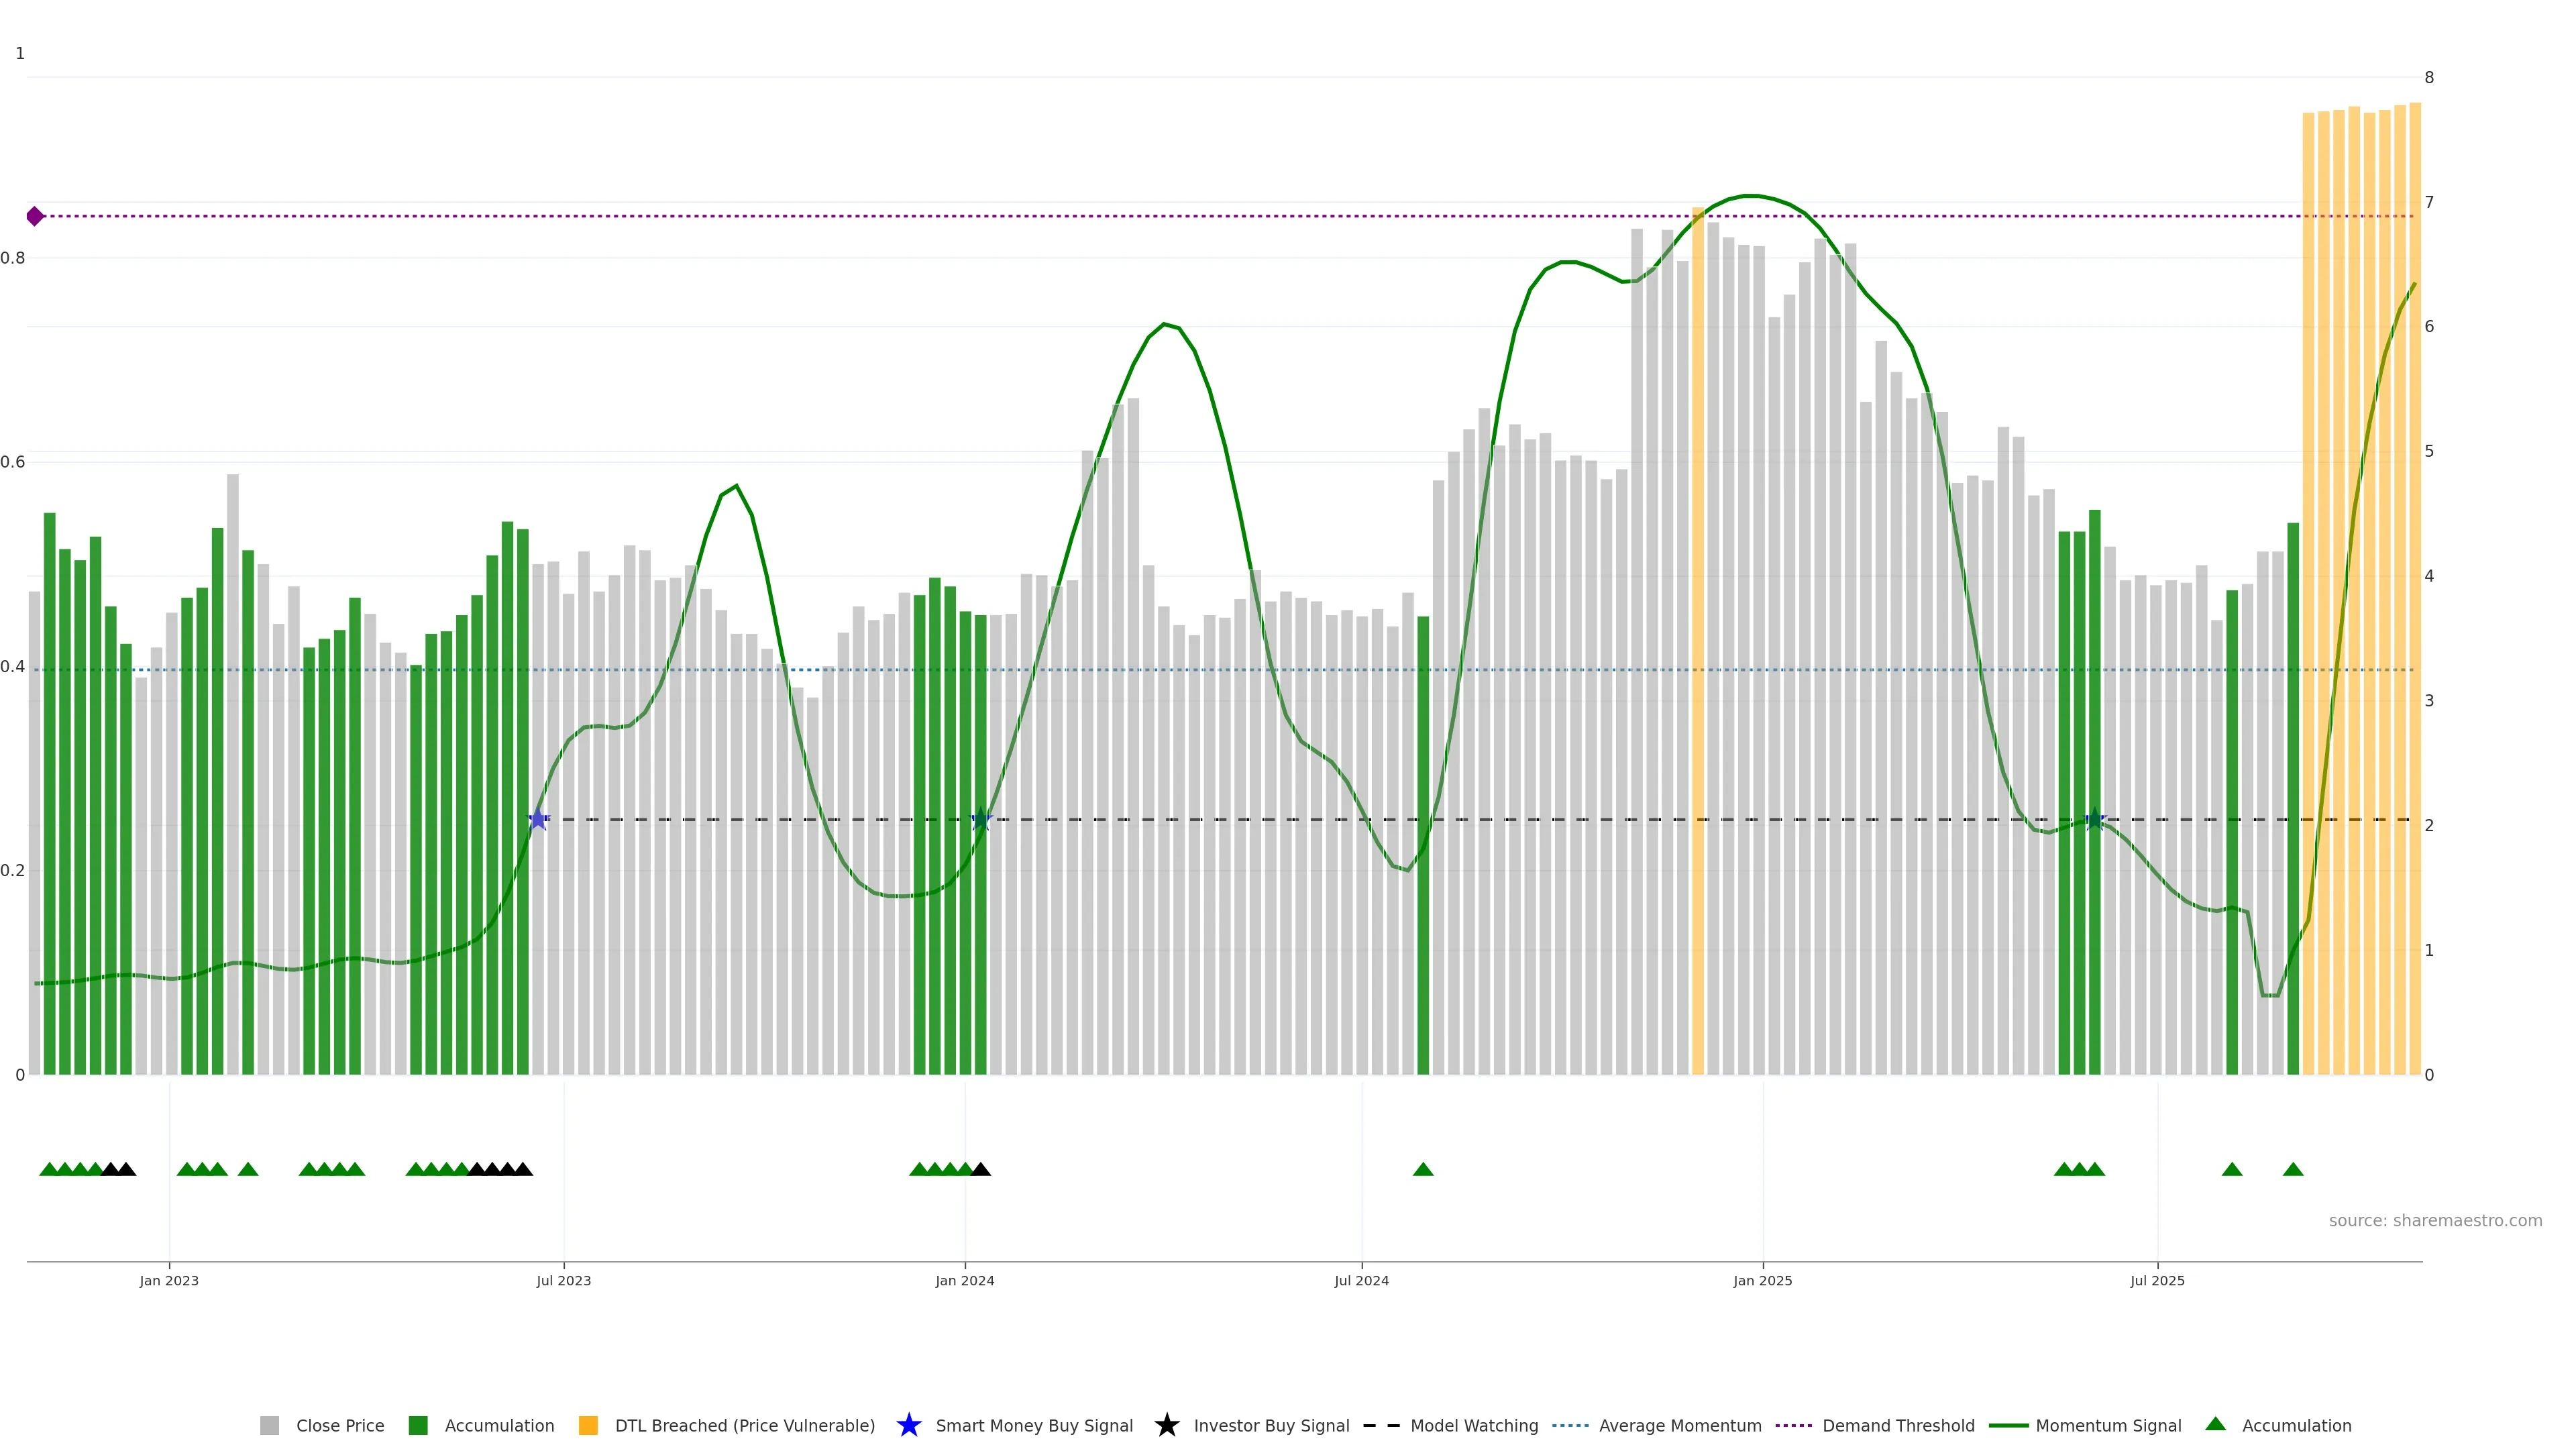Screen dimensions: 2576x1449
Task: Click the Jan 2025 x-axis label
Action: click(x=1762, y=1280)
